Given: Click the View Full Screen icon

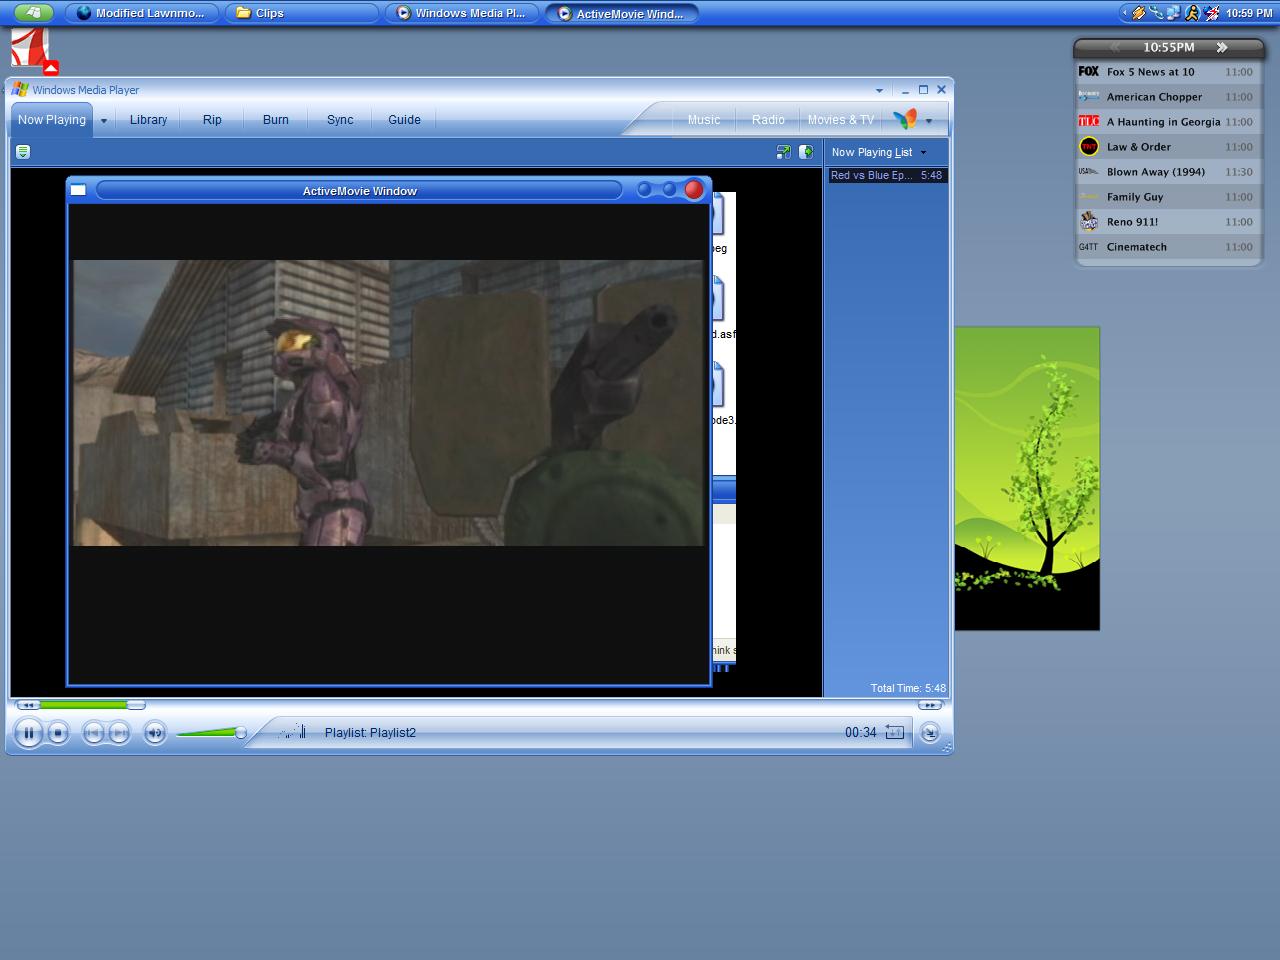Looking at the screenshot, I should 784,152.
